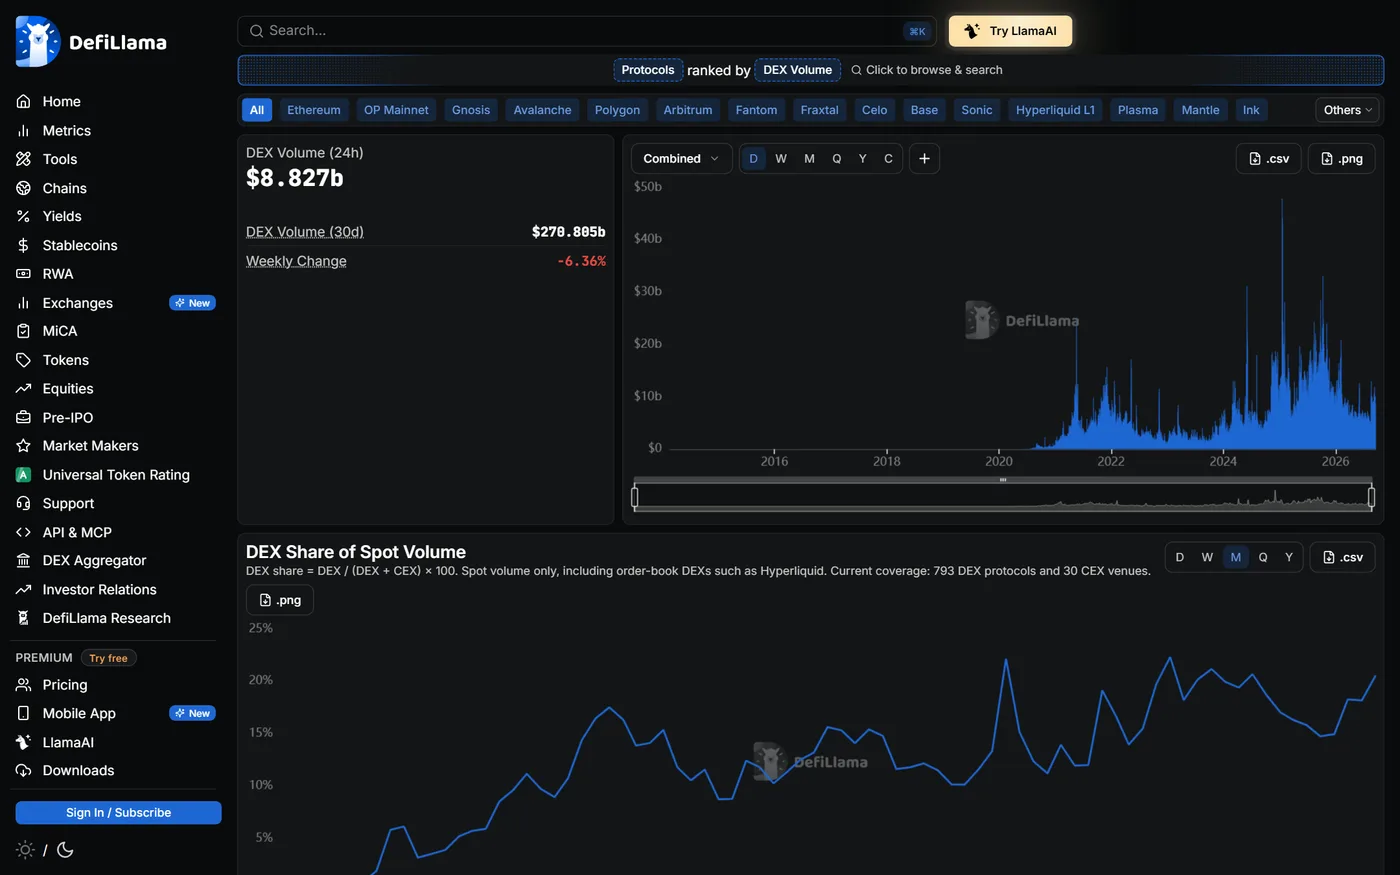Select Monthly interval on DEX Volume chart

tap(809, 159)
